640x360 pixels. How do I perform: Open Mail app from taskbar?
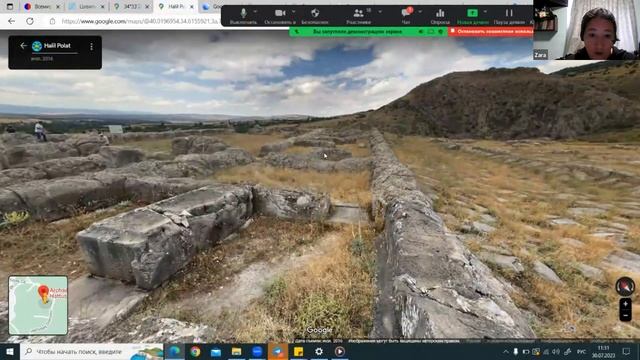point(216,351)
